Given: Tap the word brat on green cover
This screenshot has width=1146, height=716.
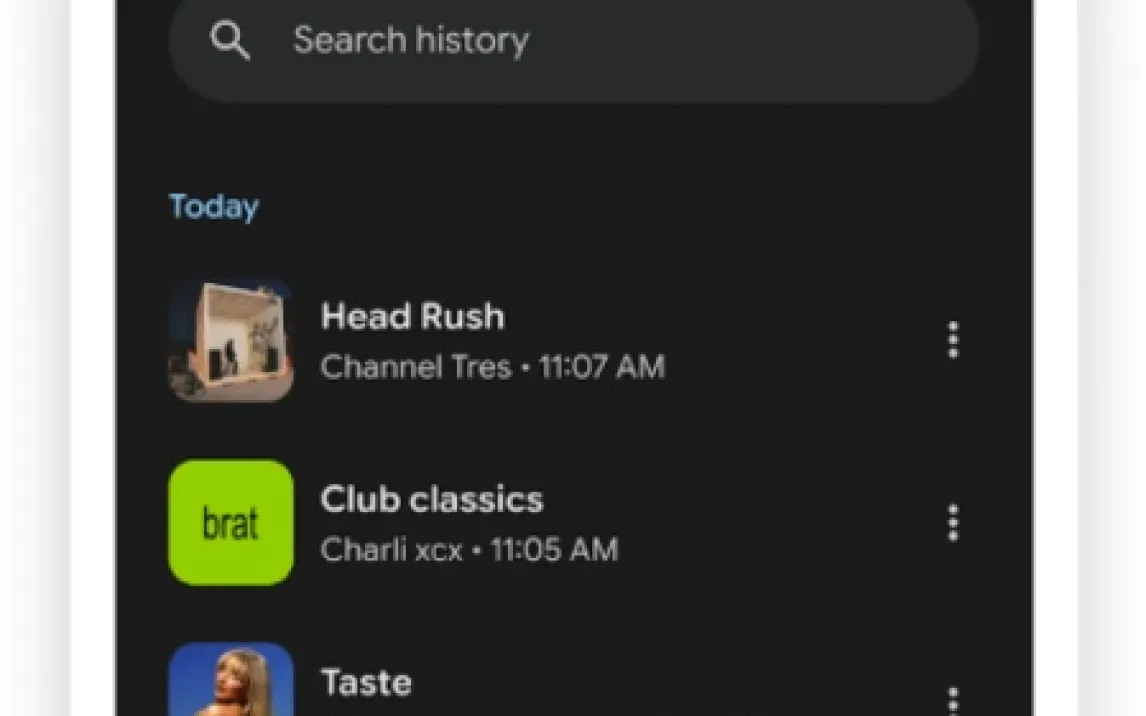Looking at the screenshot, I should pos(230,523).
